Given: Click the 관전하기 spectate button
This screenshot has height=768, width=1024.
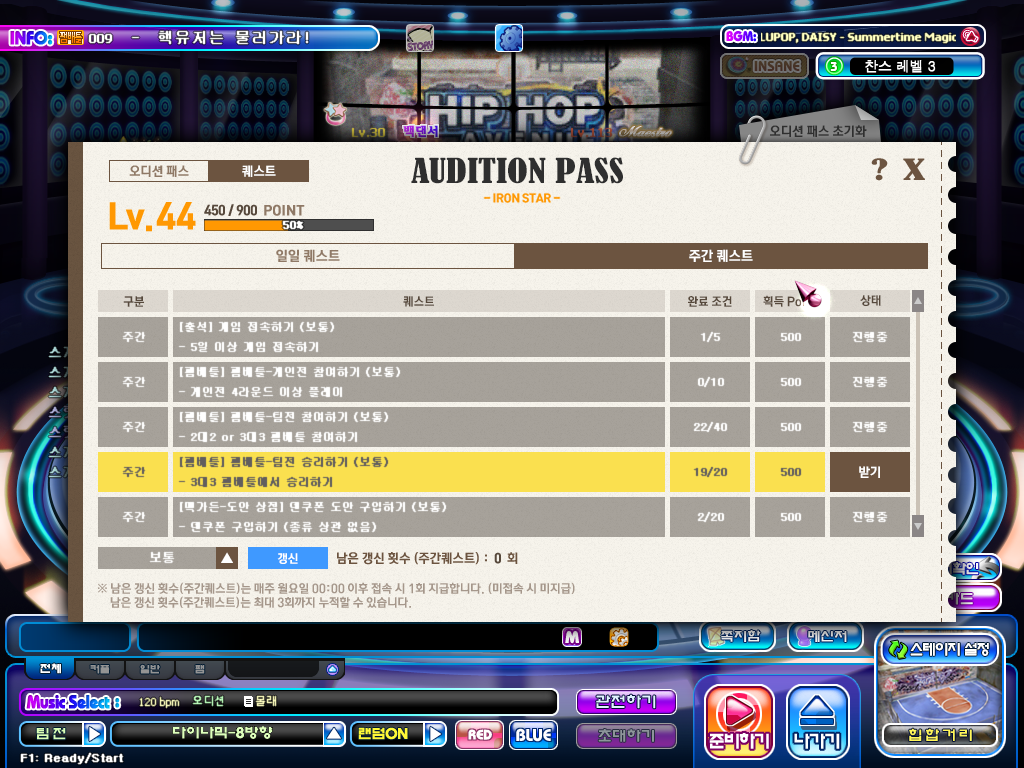Looking at the screenshot, I should [x=626, y=702].
